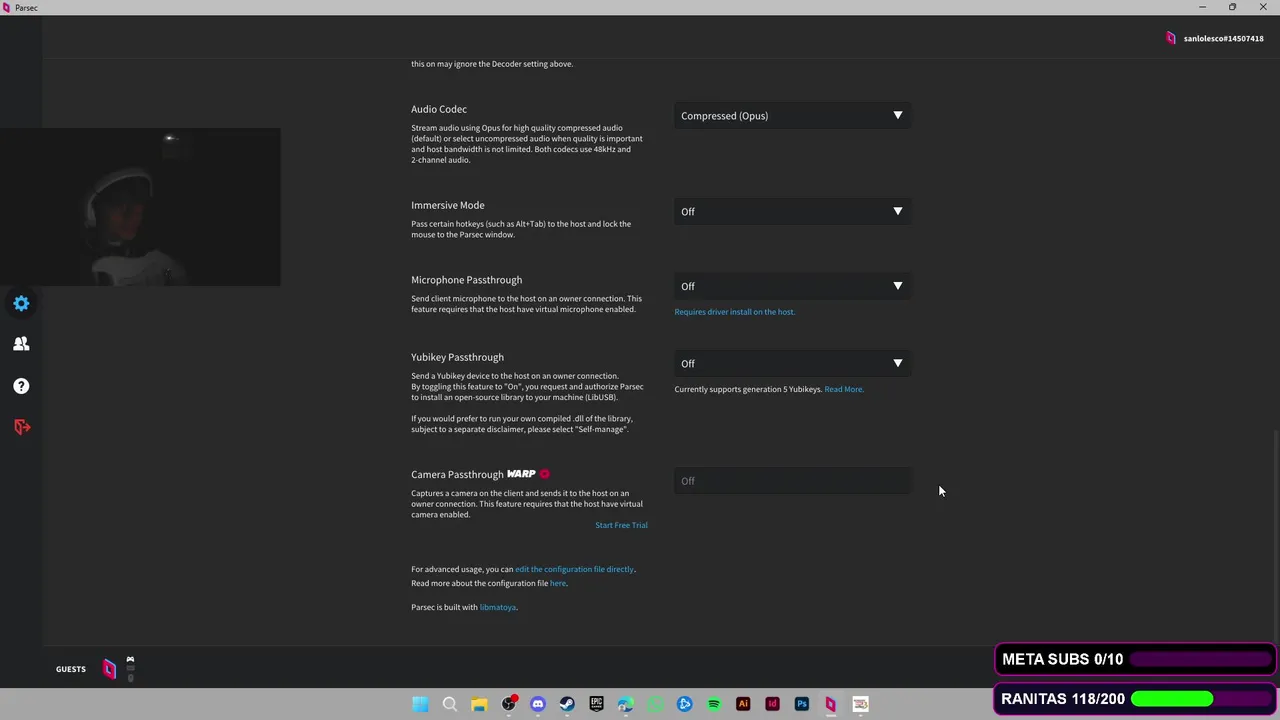Viewport: 1280px width, 720px height.
Task: Open the last app icon on the taskbar
Action: pyautogui.click(x=860, y=704)
